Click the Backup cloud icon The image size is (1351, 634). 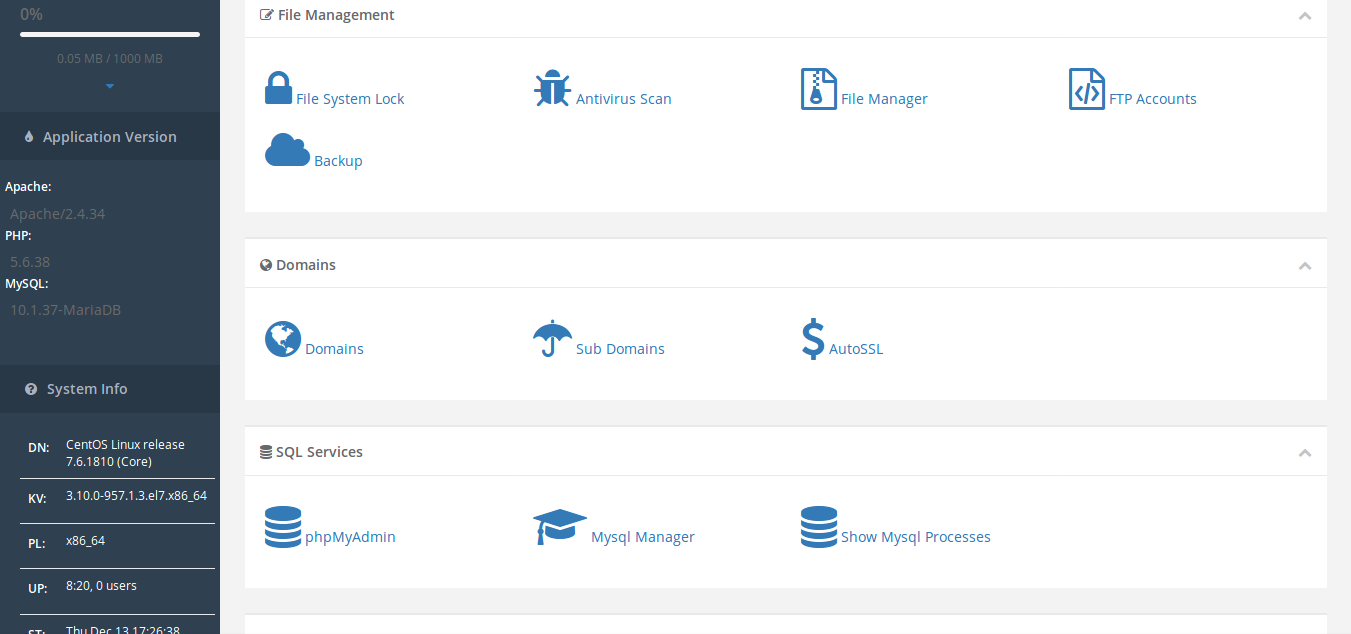coord(287,150)
